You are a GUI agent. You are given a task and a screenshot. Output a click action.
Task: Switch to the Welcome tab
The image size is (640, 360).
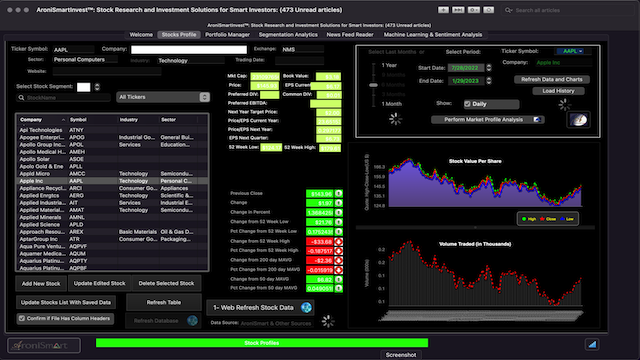[141, 35]
